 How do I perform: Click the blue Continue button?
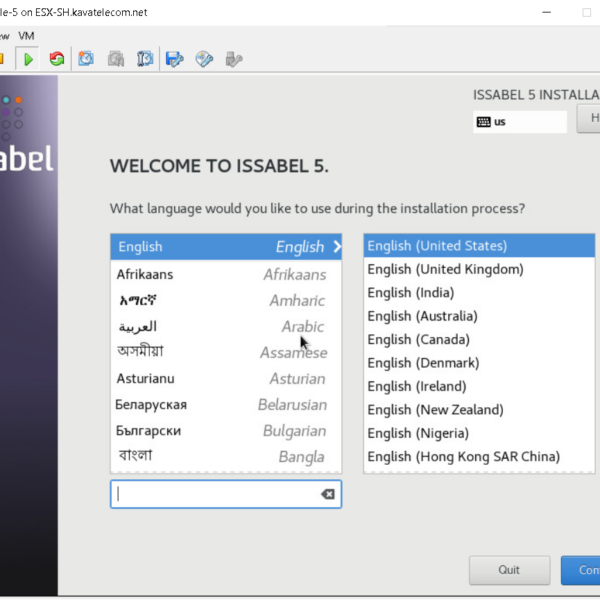pyautogui.click(x=580, y=570)
